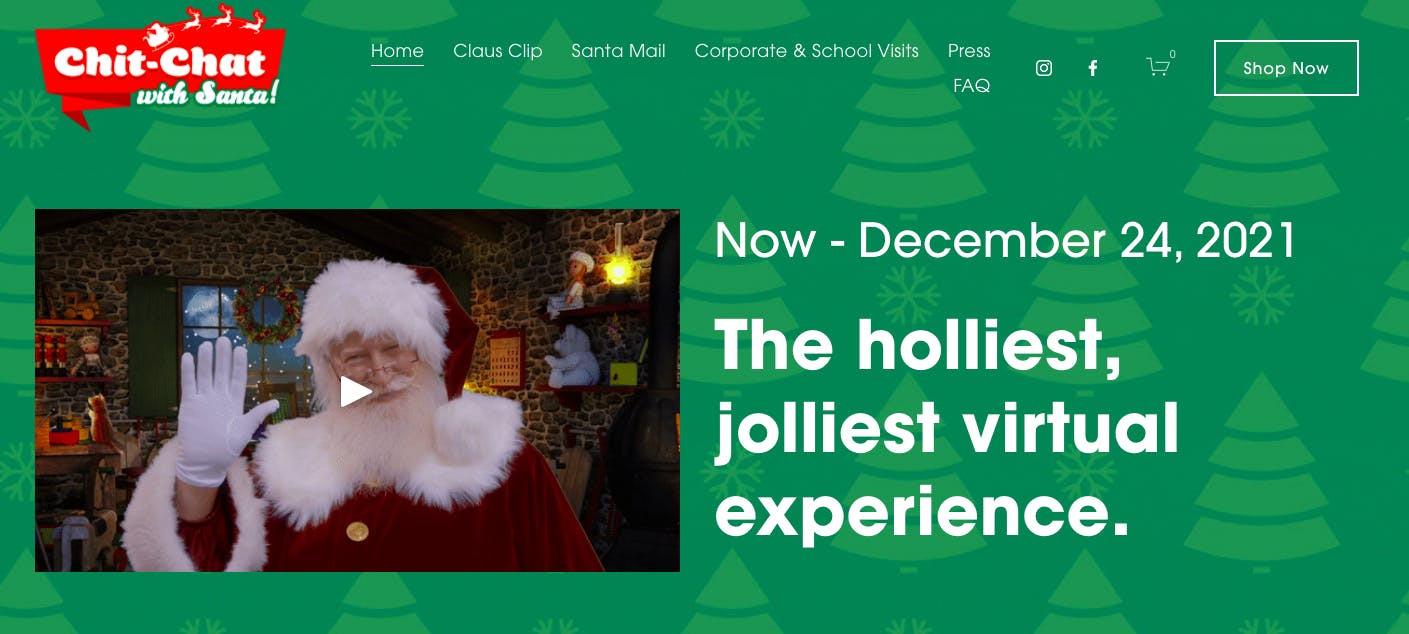
Task: Click the cart item count badge
Action: point(1173,54)
